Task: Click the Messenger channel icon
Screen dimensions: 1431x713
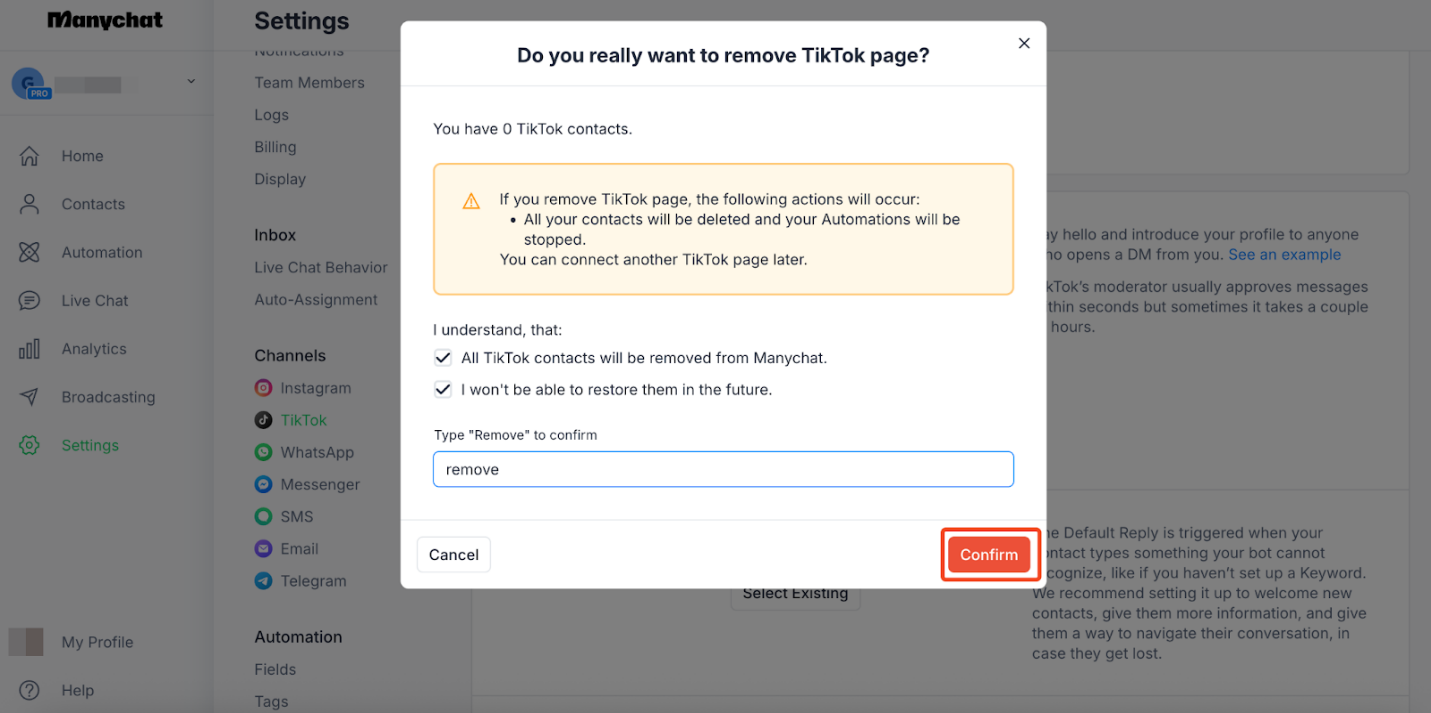Action: click(263, 484)
